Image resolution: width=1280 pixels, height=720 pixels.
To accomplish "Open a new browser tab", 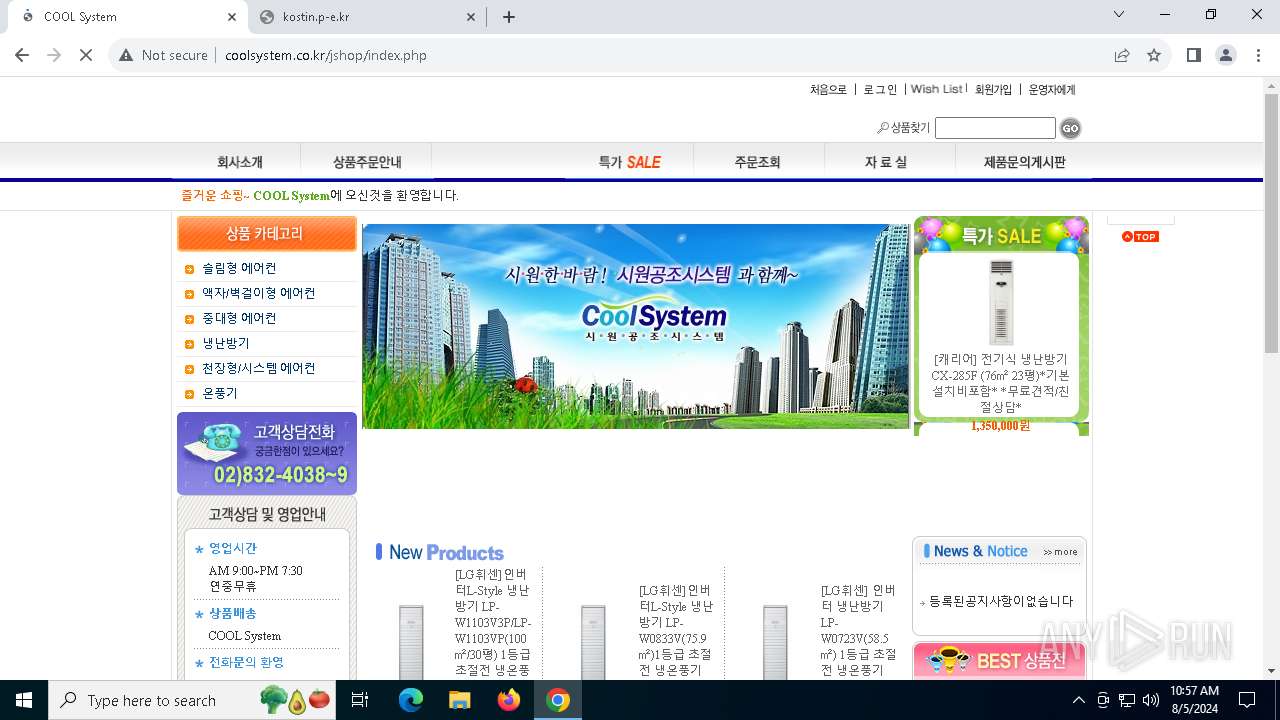I will [x=509, y=16].
